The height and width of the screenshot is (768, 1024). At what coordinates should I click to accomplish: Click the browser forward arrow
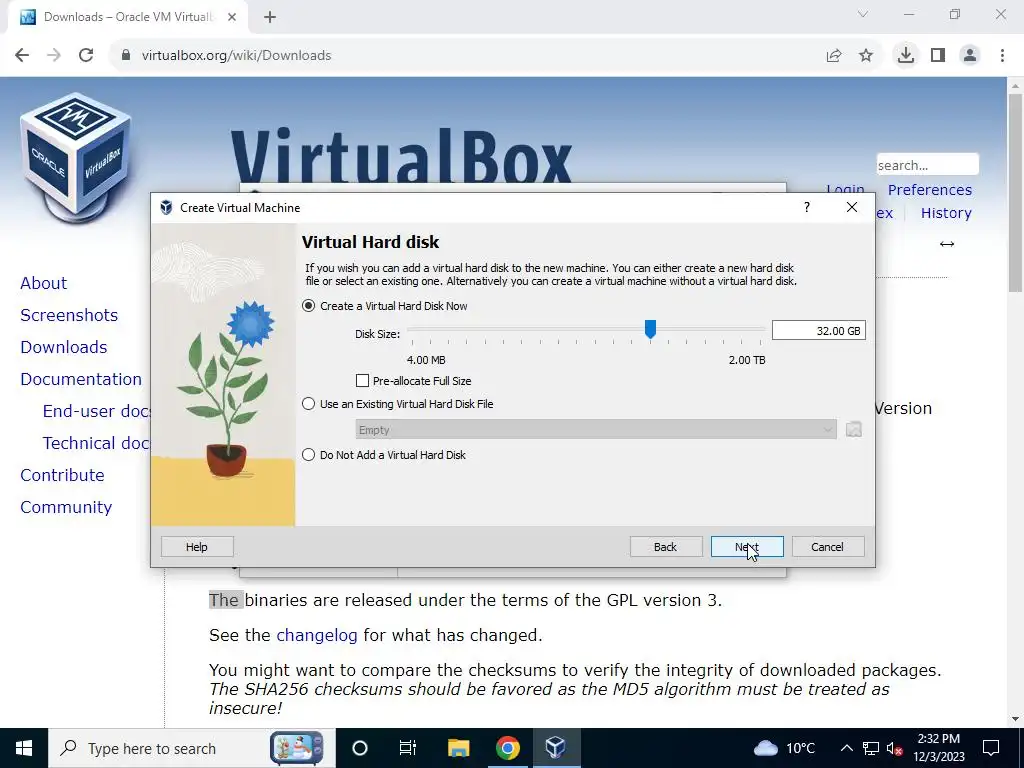[x=54, y=56]
